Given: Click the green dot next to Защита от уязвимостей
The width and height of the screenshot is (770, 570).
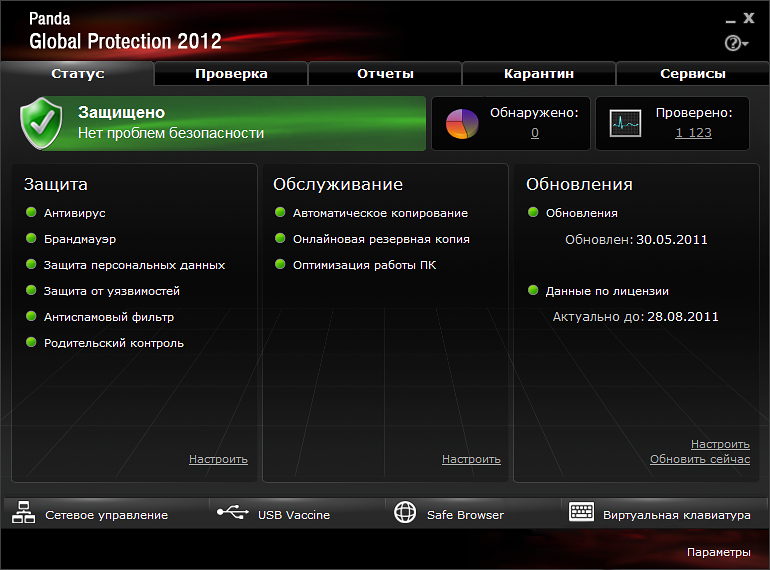Looking at the screenshot, I should (31, 290).
